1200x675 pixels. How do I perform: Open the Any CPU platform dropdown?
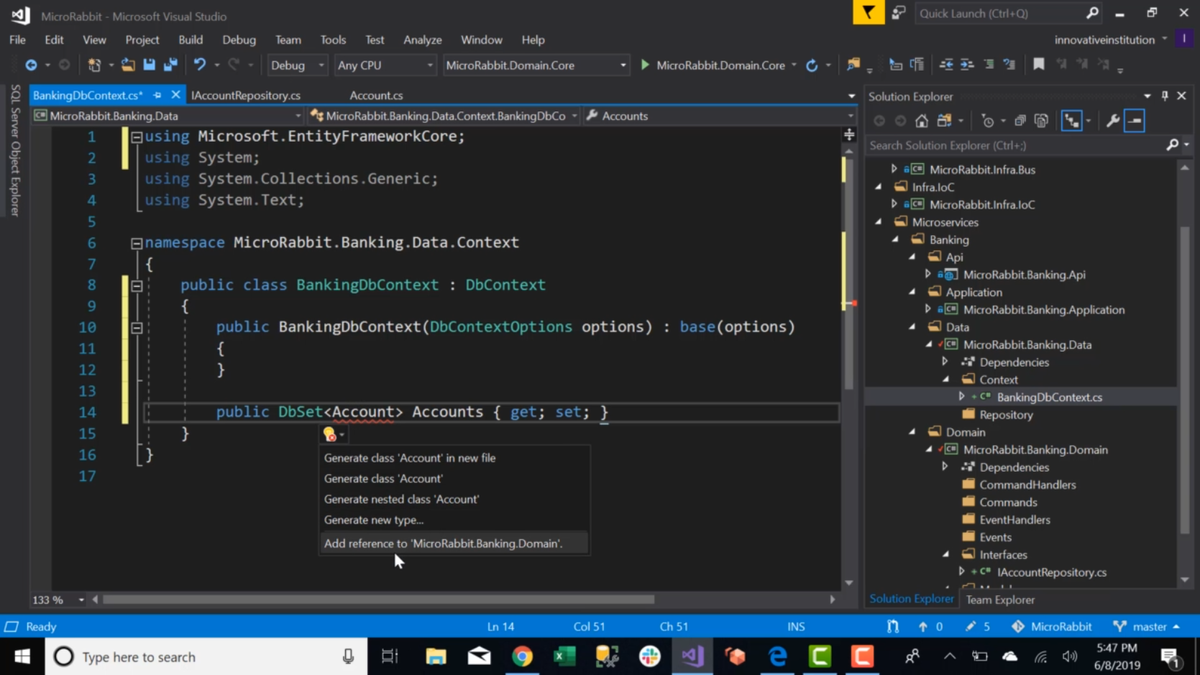click(x=385, y=65)
